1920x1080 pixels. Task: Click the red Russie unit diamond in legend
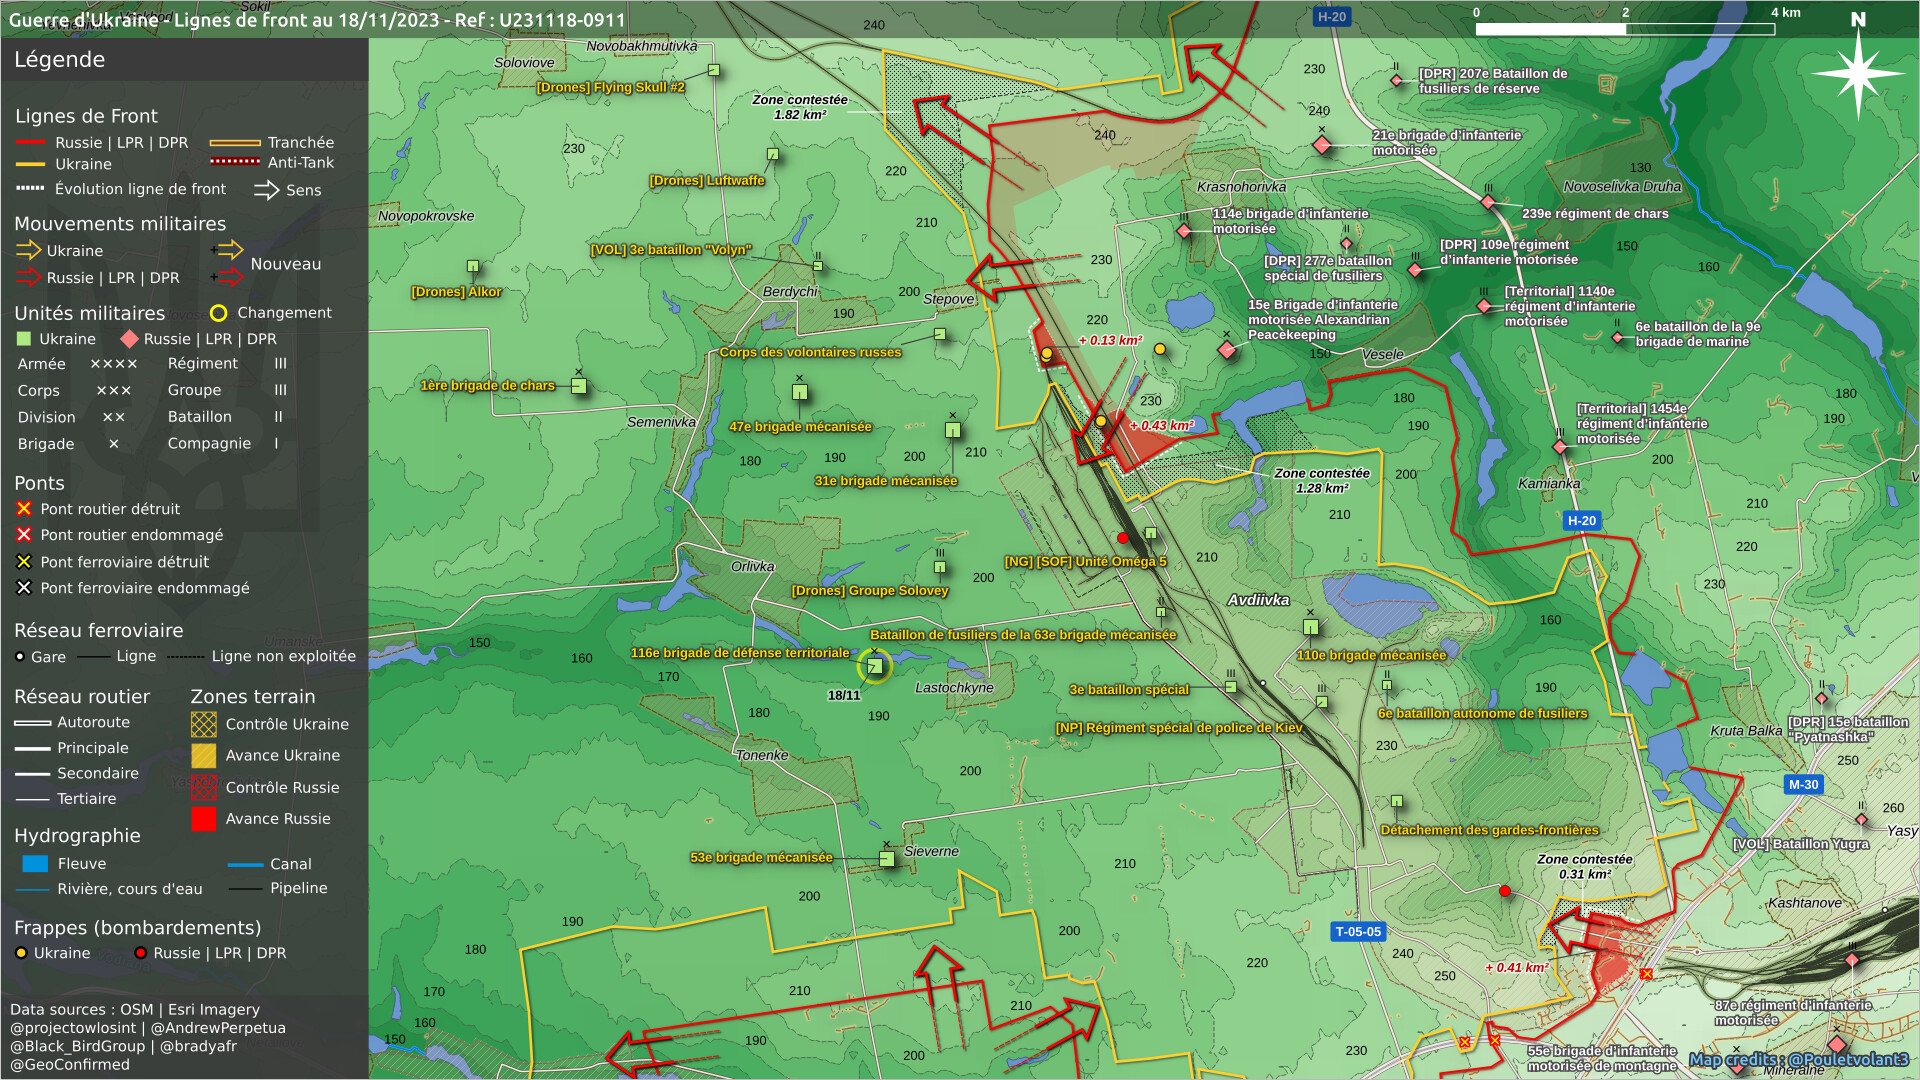point(129,339)
